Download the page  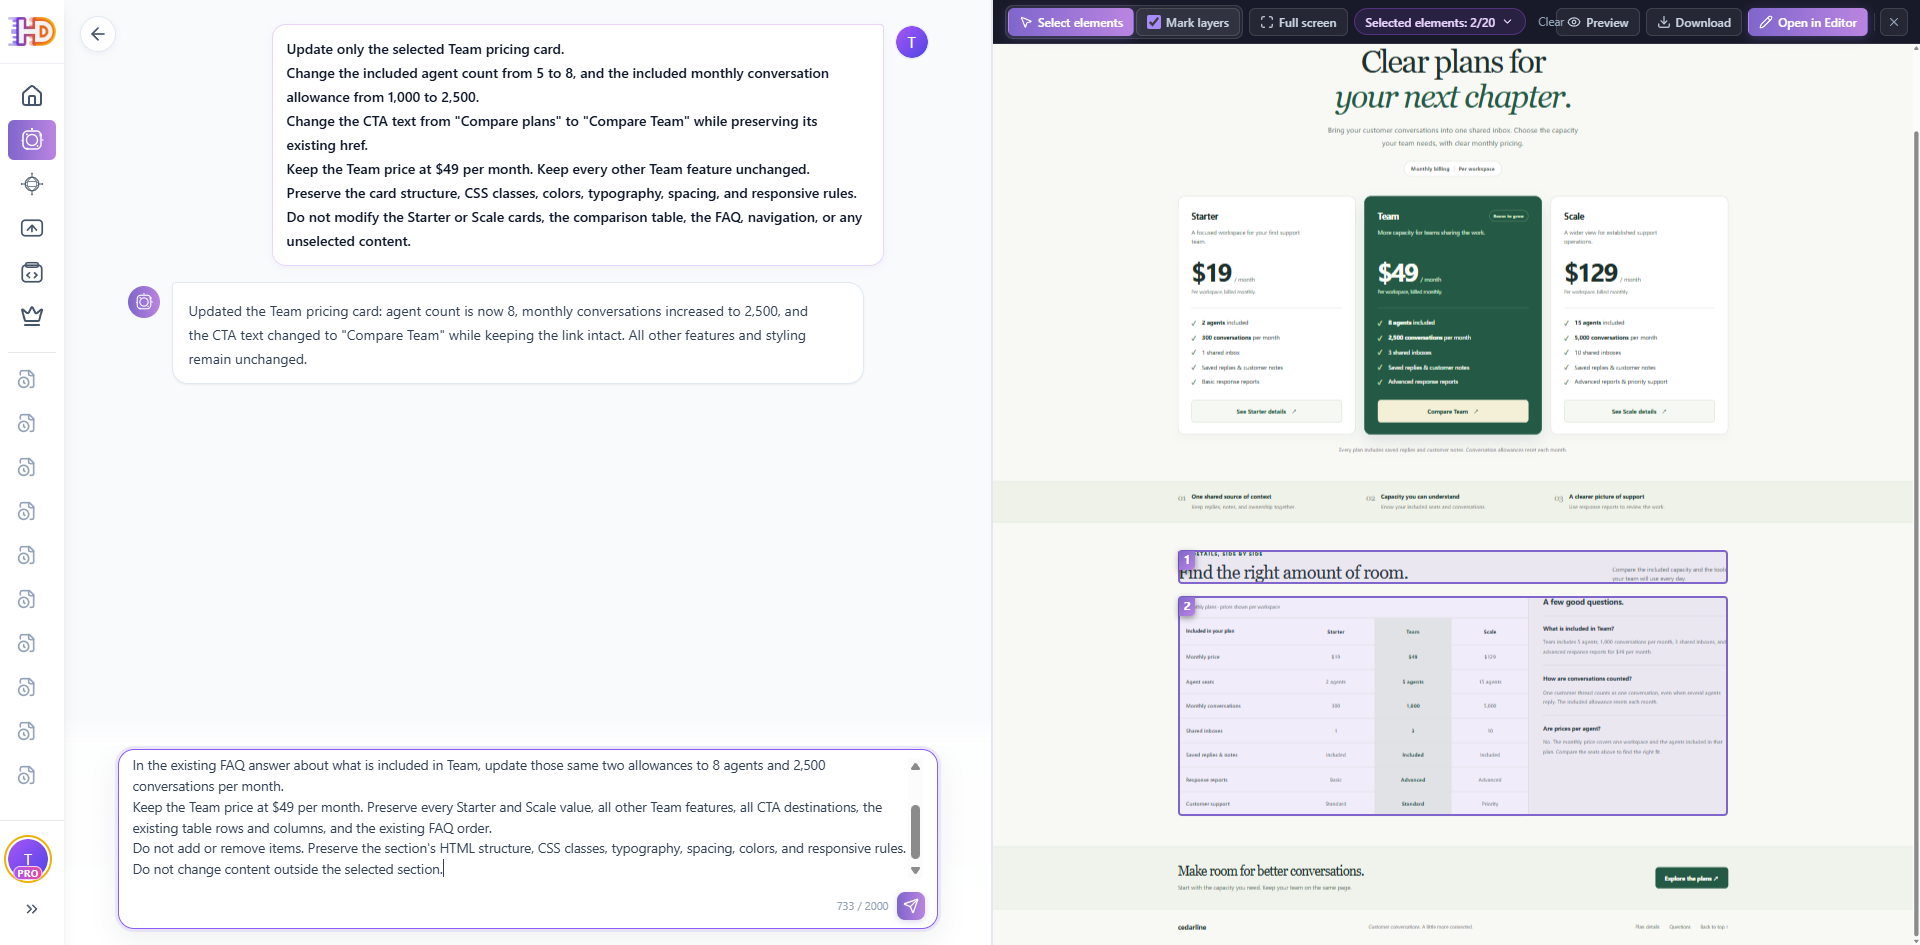tap(1694, 22)
